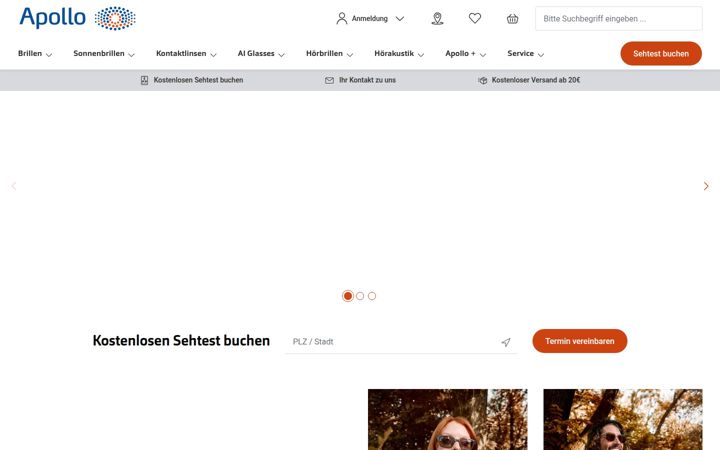Click the package icon beside Kostenloser Versand
720x450 pixels.
(483, 80)
